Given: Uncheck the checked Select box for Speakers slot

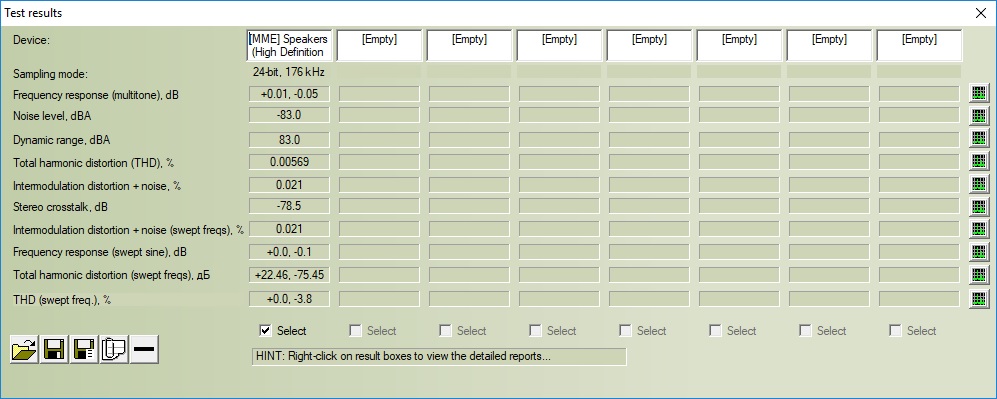Looking at the screenshot, I should point(266,330).
